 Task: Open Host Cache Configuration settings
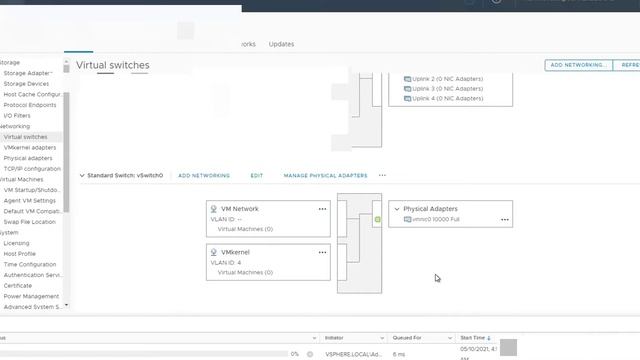pos(32,94)
